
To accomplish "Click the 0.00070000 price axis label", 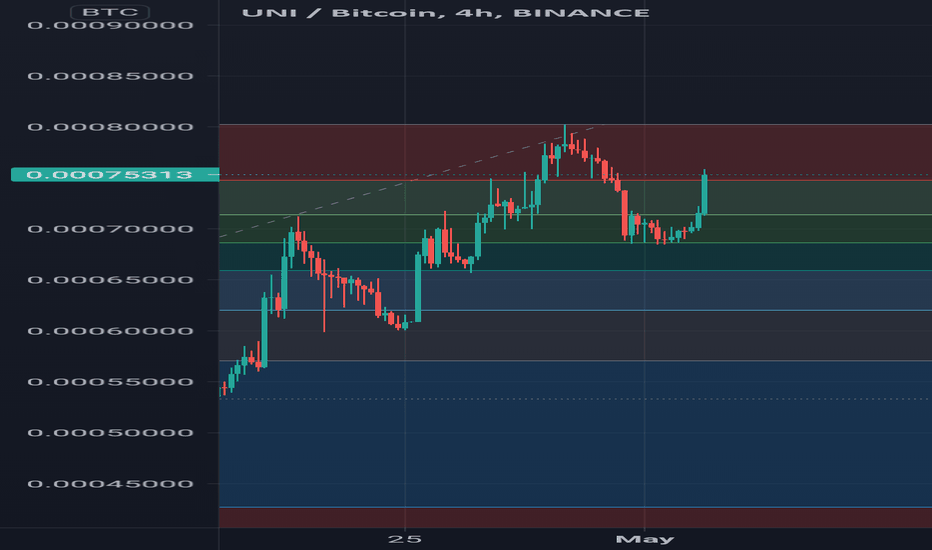I will (111, 229).
